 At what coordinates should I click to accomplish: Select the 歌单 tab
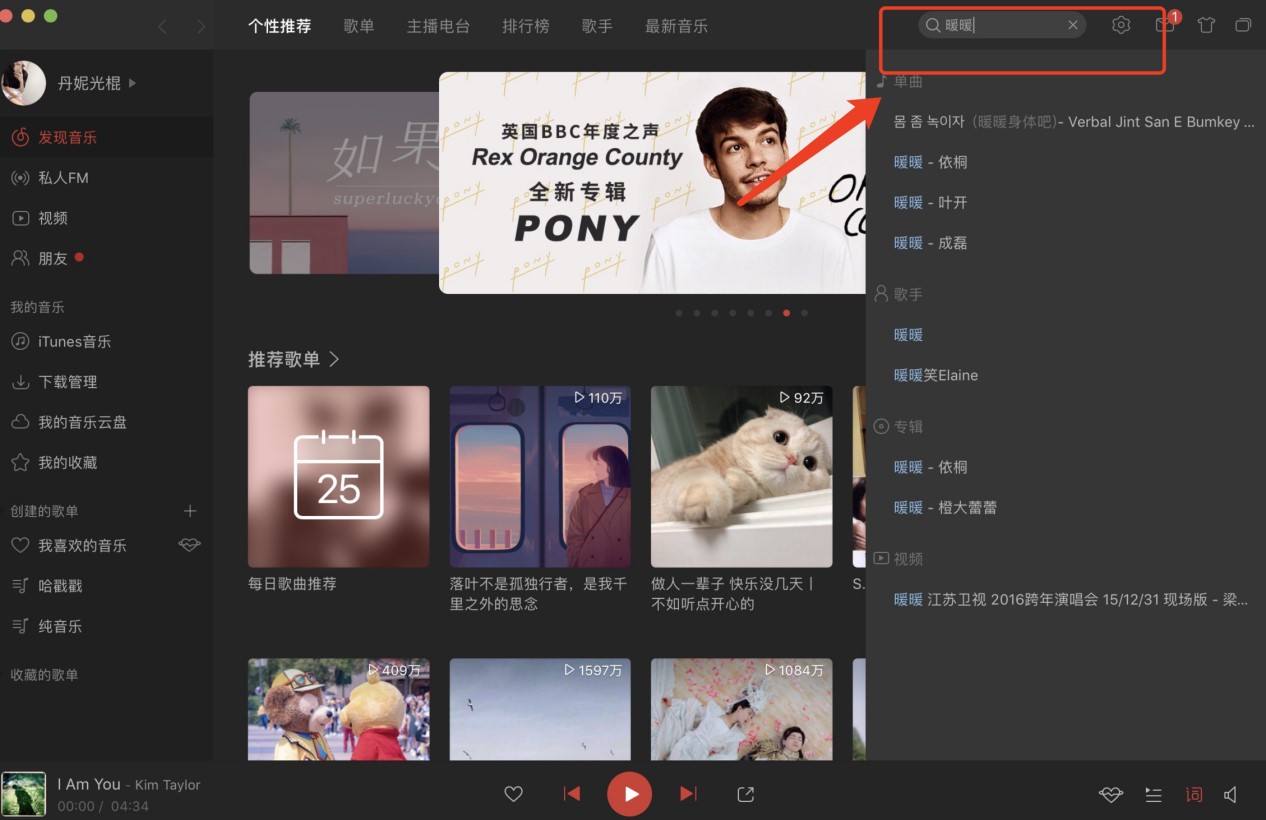(359, 26)
